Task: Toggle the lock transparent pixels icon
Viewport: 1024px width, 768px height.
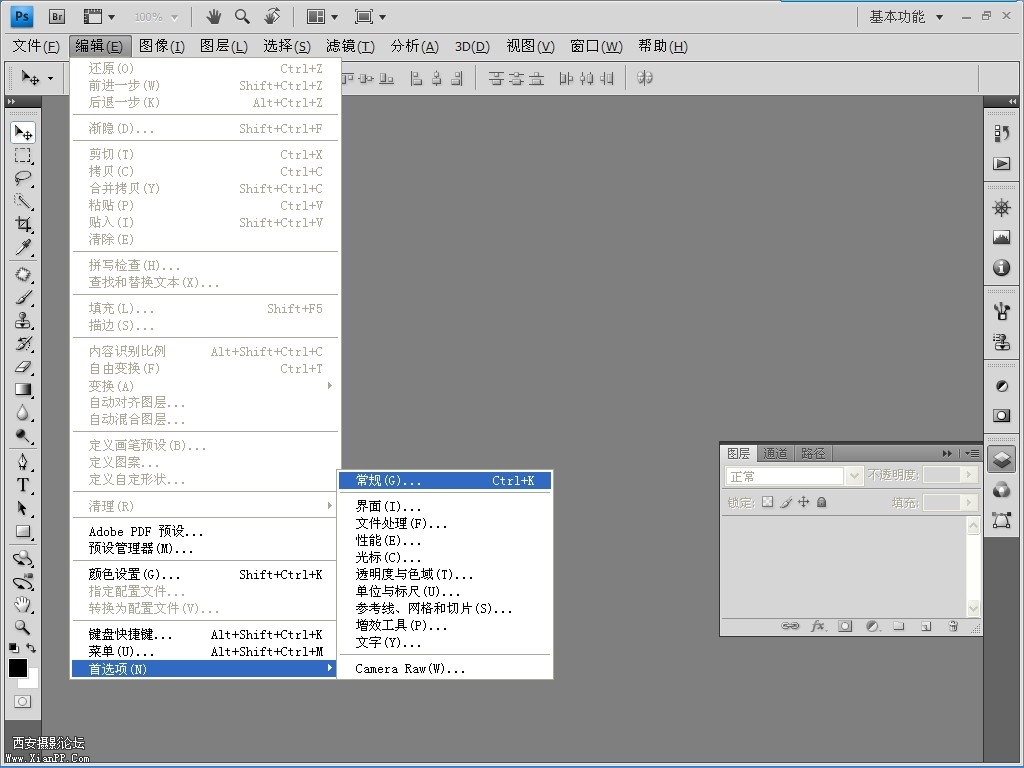Action: [x=767, y=502]
